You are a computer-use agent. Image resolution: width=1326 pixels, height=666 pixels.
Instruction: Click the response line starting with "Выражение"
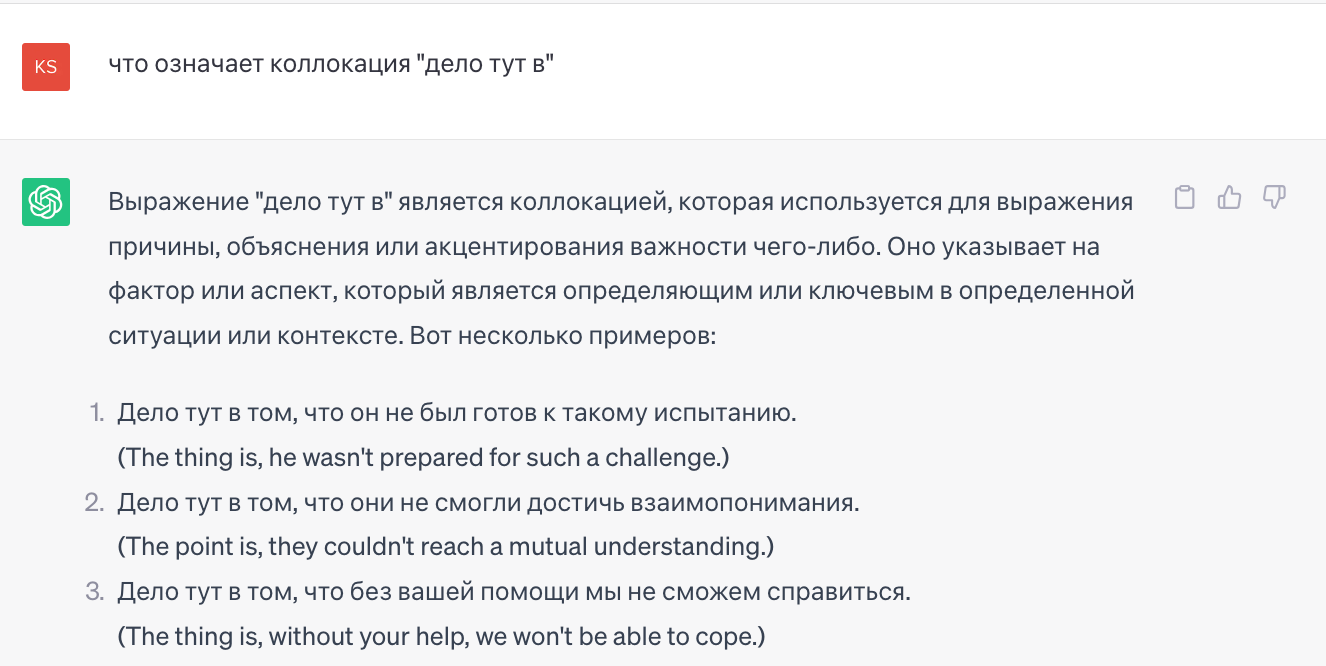click(620, 202)
